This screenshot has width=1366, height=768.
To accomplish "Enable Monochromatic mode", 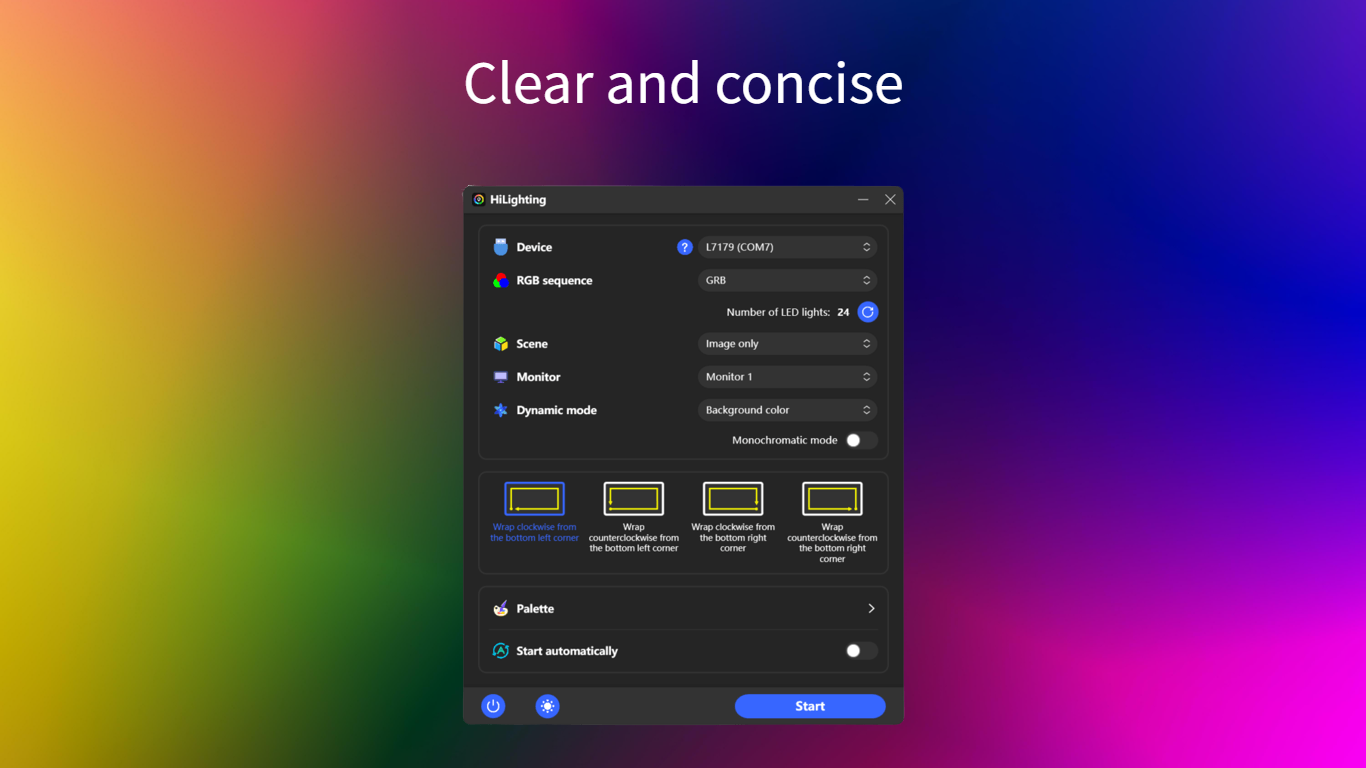I will (x=858, y=440).
